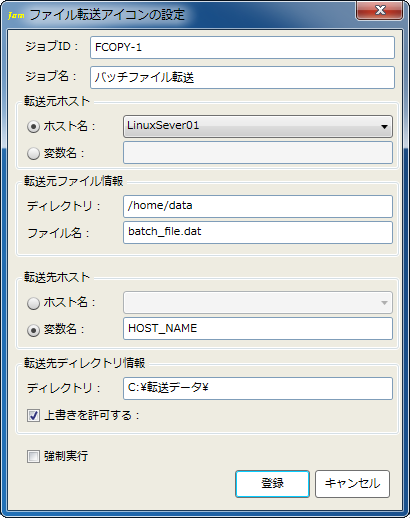Select the destination host 変数名 radio button
This screenshot has height=518, width=410.
[x=33, y=330]
